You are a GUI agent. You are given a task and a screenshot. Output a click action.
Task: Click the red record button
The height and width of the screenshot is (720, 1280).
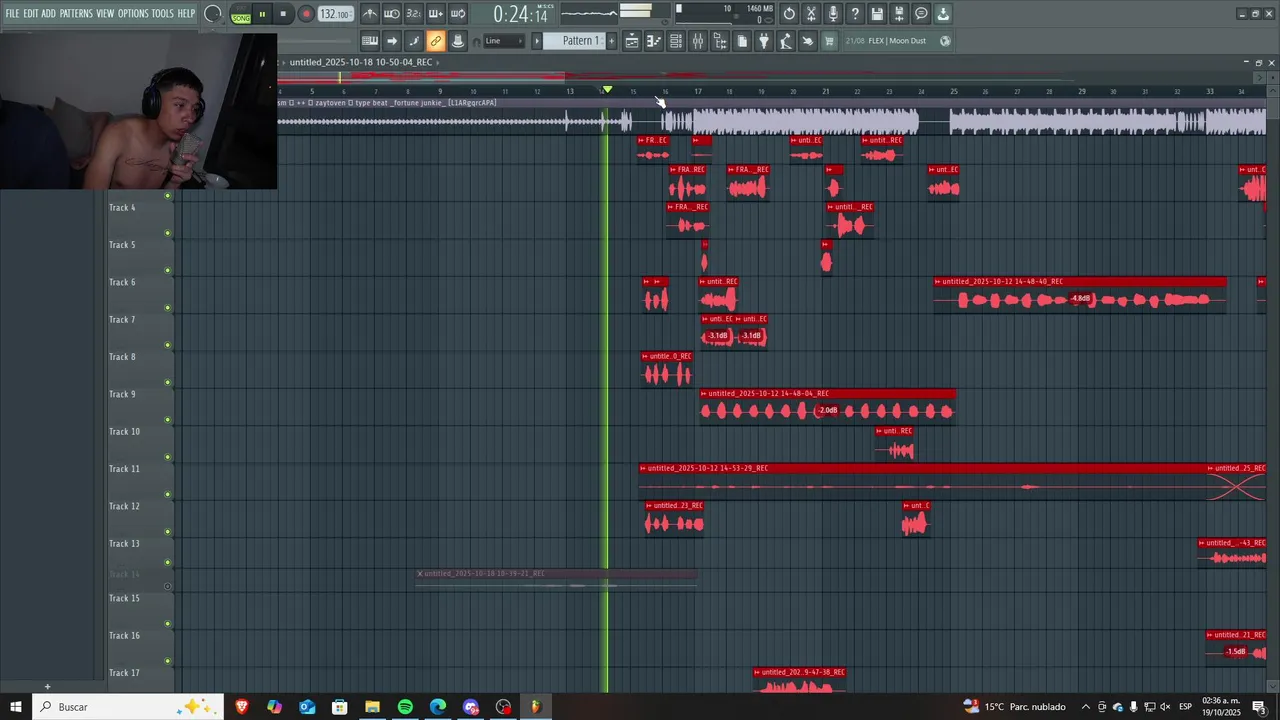[x=306, y=15]
